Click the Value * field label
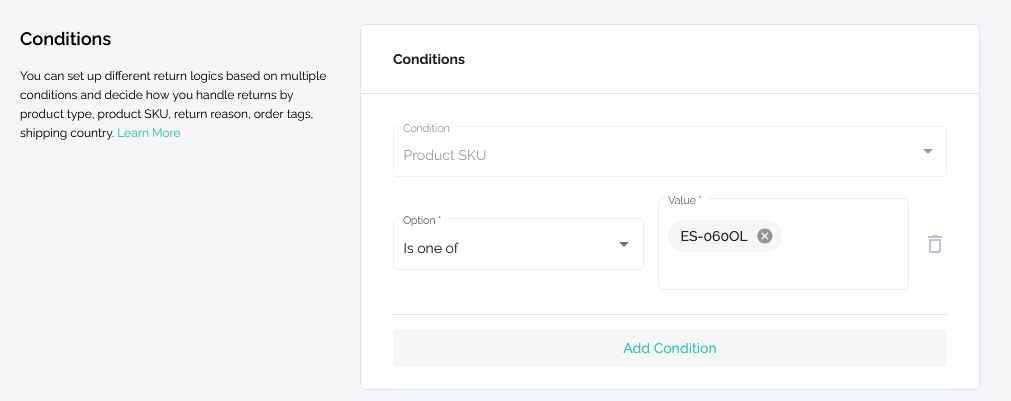 685,200
